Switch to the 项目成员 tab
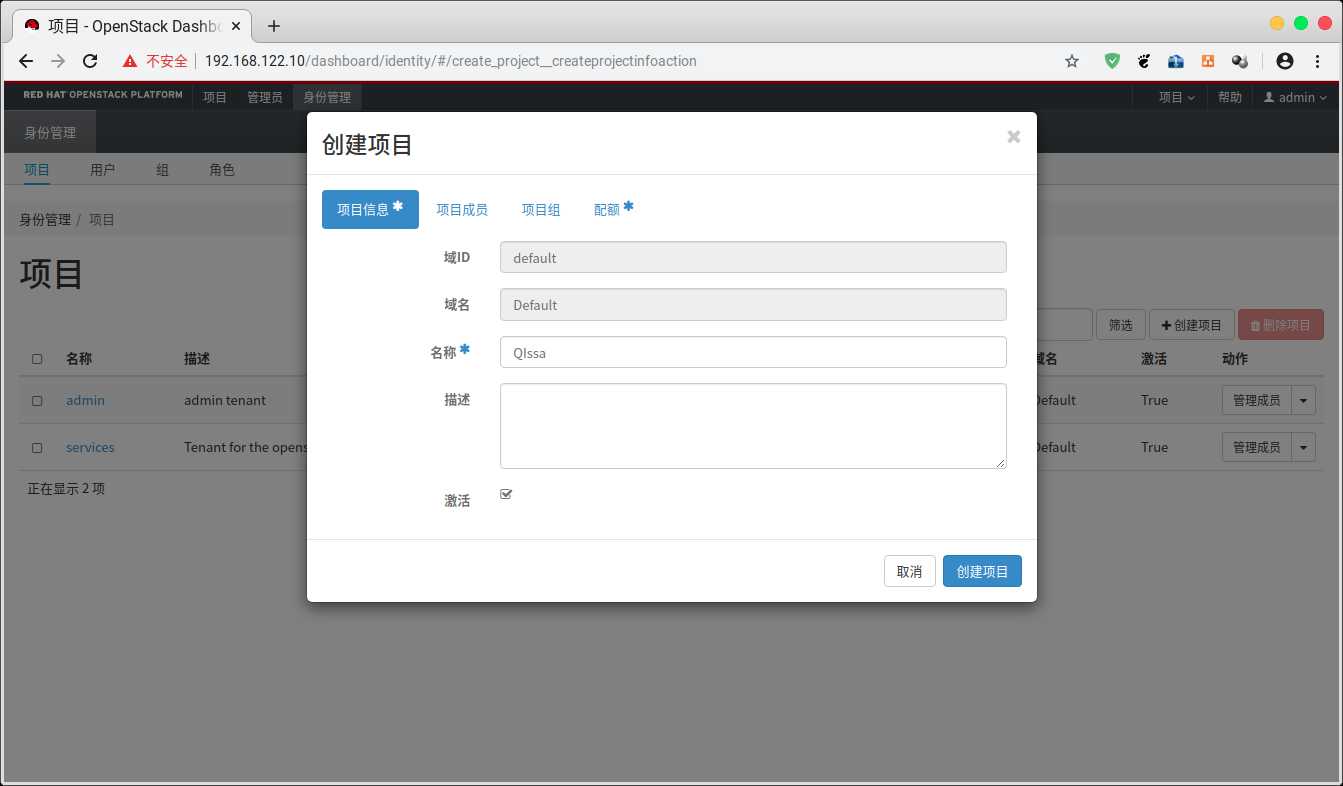Screen dimensions: 1343x786 462,210
